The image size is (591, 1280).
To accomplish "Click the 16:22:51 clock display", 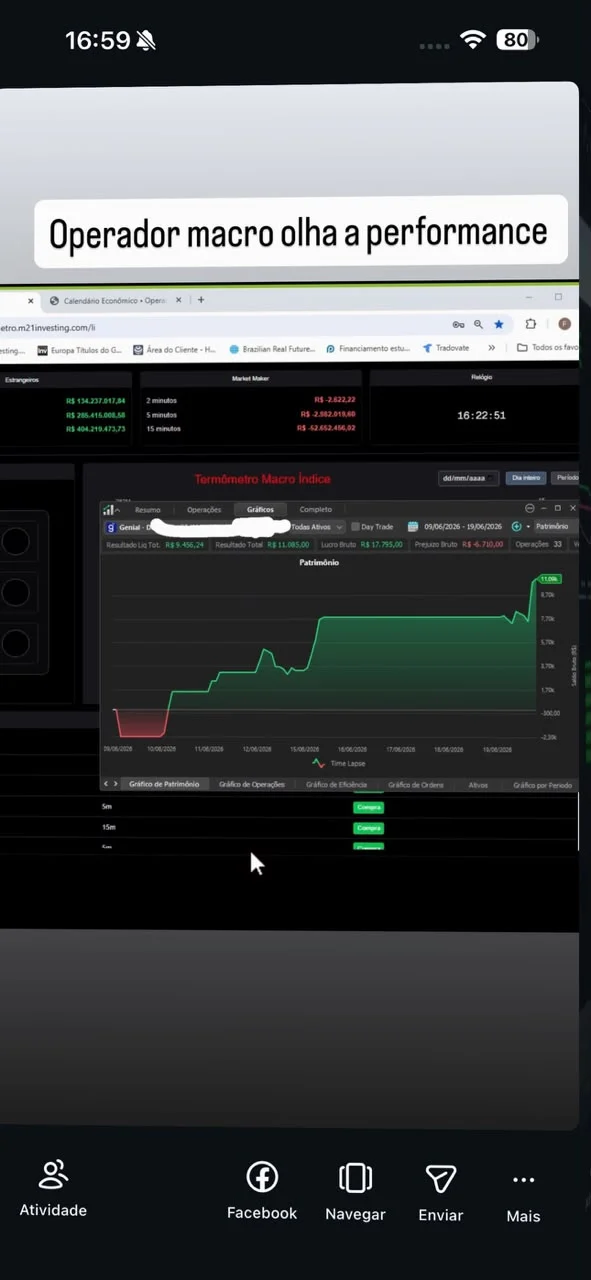I will [x=481, y=415].
